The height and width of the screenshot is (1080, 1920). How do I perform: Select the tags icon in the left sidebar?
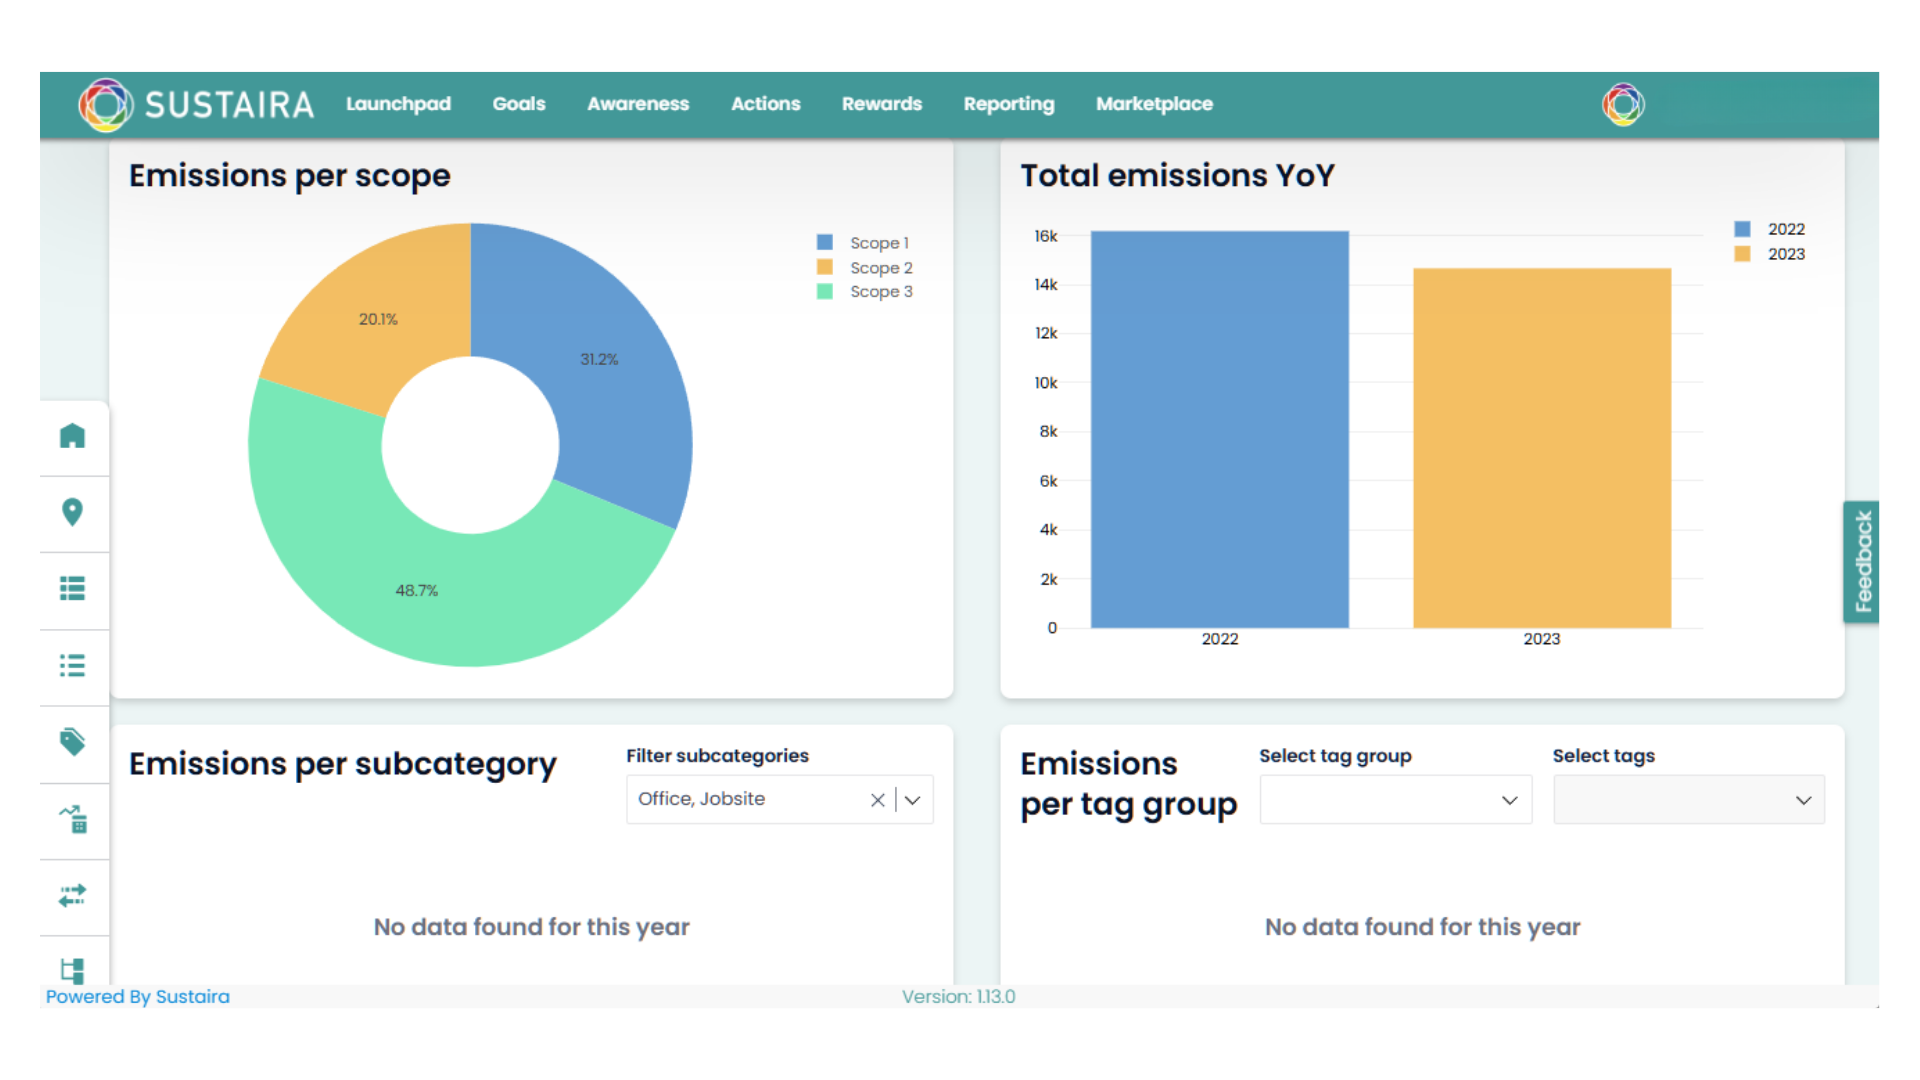pyautogui.click(x=73, y=742)
